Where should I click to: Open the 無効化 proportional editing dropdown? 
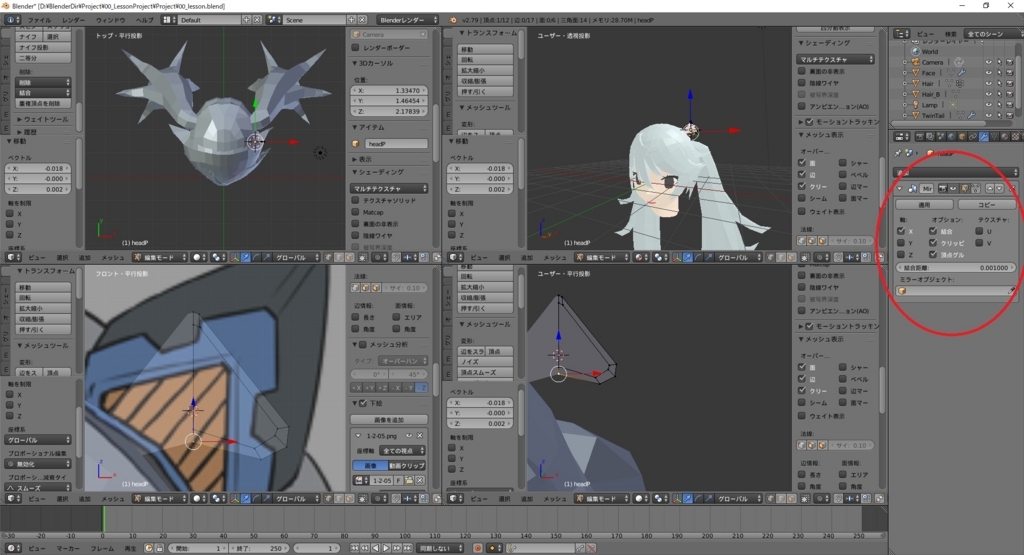(39, 464)
